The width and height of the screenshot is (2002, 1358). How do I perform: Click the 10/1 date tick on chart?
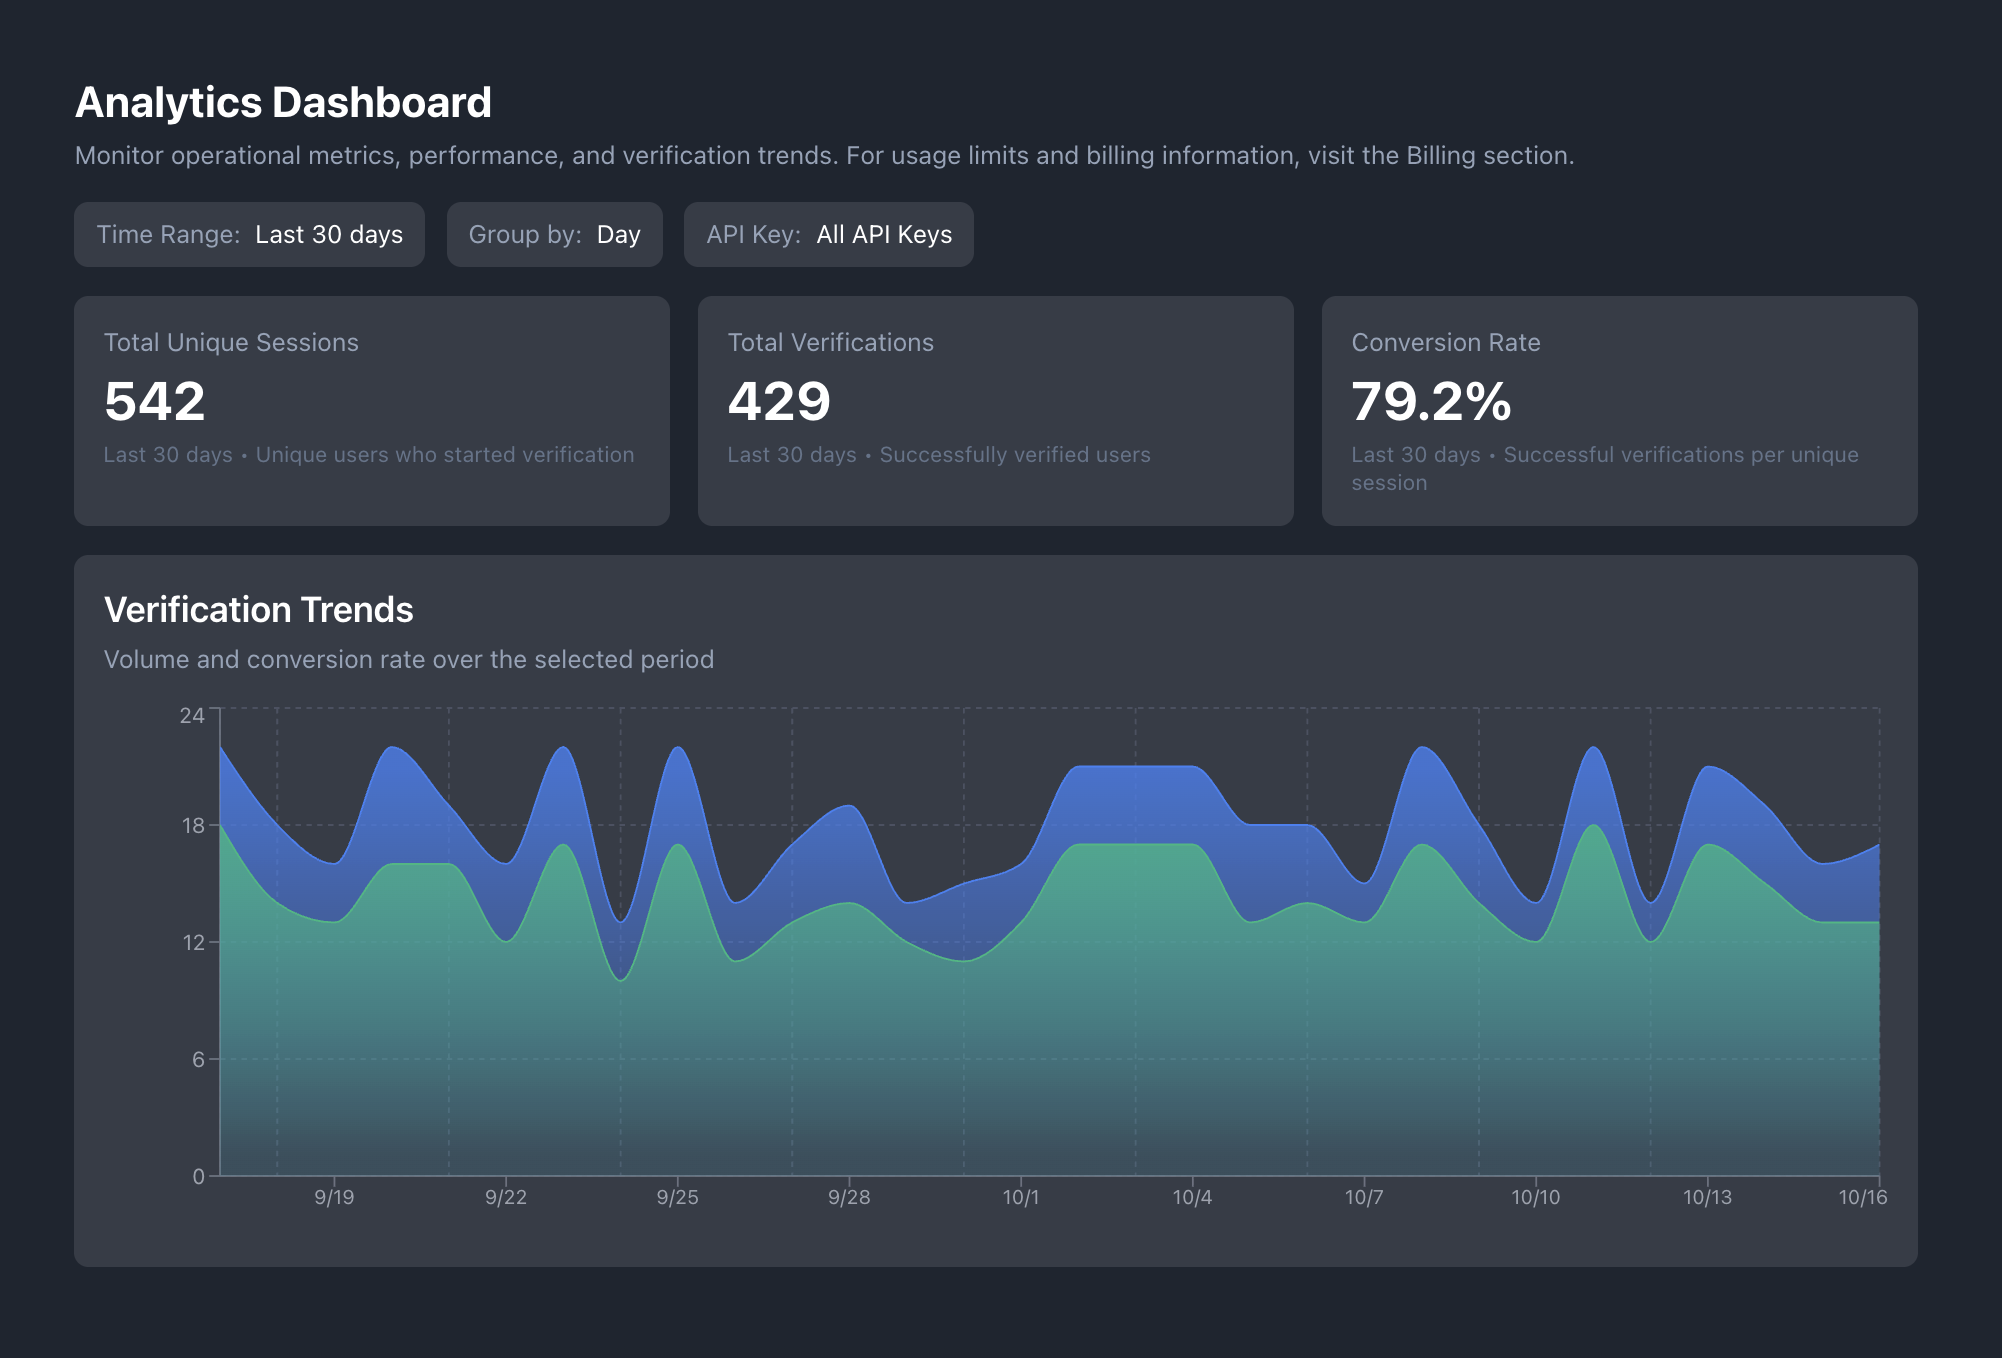tap(1021, 1197)
